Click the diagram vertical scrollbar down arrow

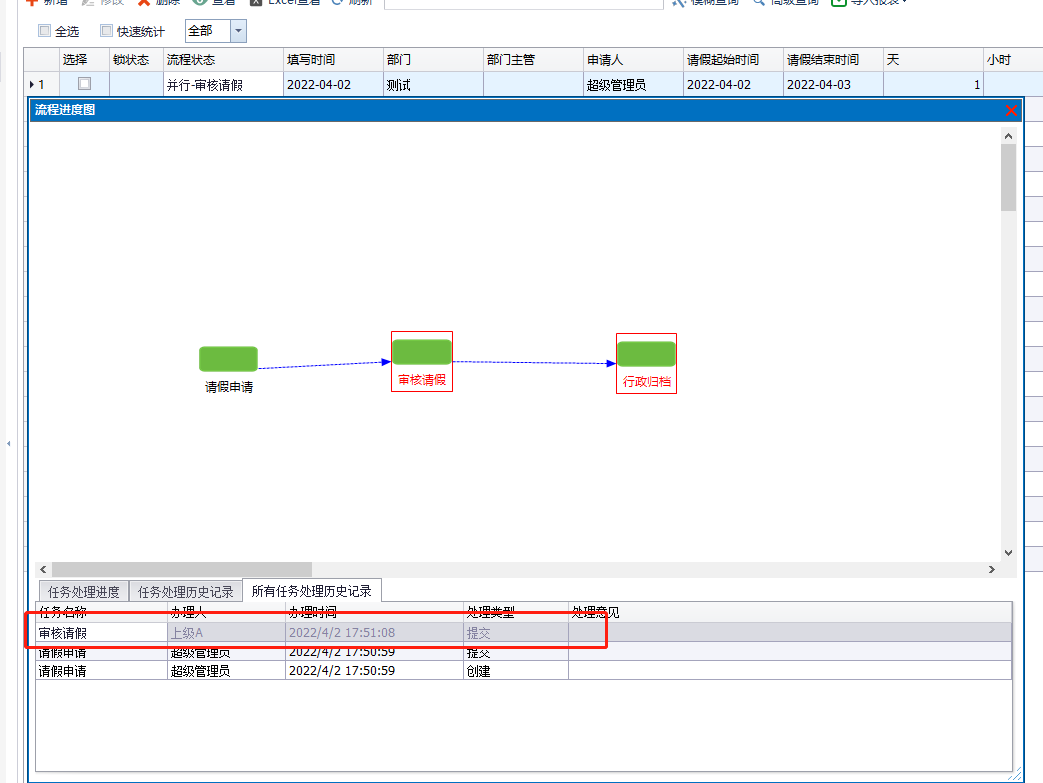[1008, 552]
